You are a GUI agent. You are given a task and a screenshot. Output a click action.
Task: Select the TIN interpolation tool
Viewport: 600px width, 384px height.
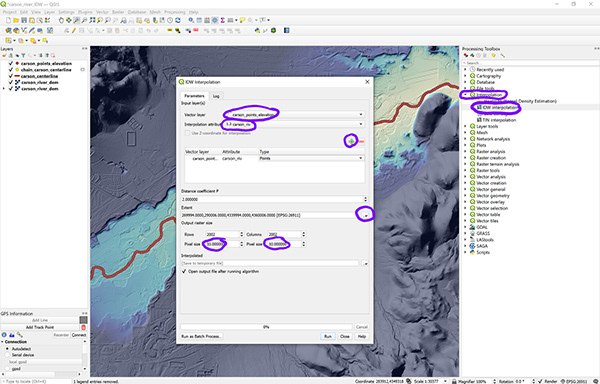(499, 120)
